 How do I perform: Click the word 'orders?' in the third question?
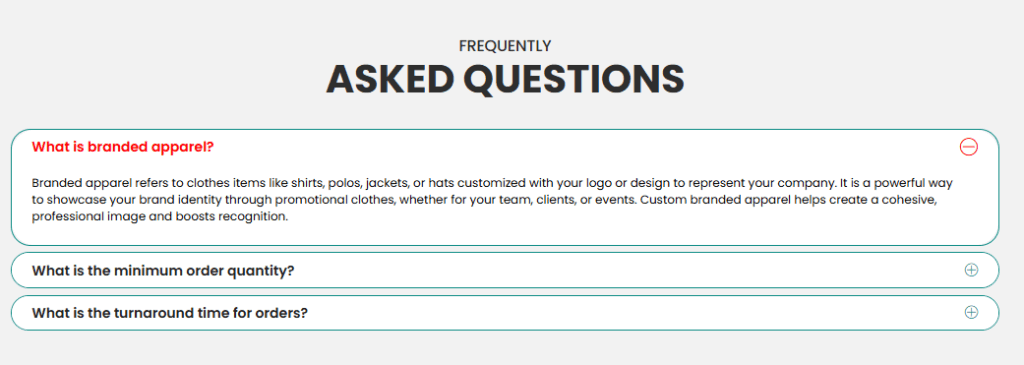click(x=283, y=313)
